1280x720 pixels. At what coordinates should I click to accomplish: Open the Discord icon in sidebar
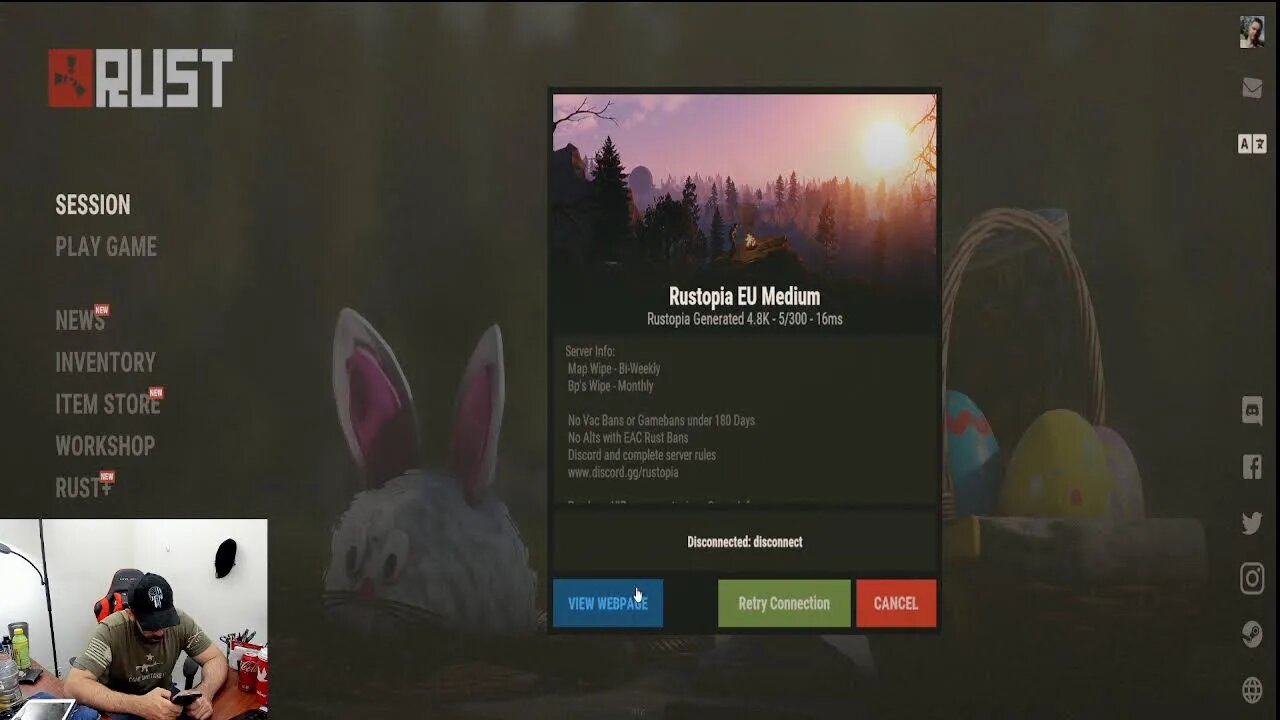[1252, 410]
